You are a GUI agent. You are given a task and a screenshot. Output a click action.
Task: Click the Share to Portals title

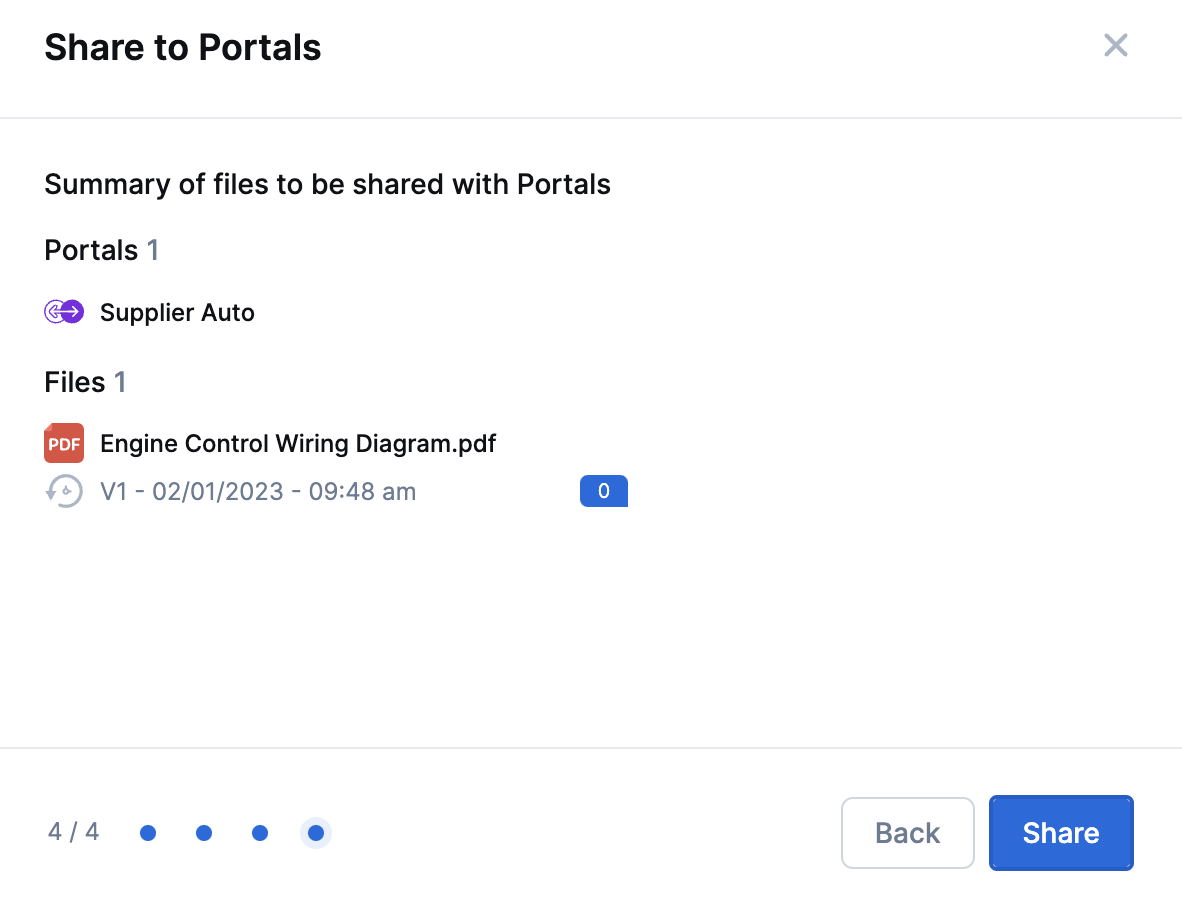click(183, 47)
